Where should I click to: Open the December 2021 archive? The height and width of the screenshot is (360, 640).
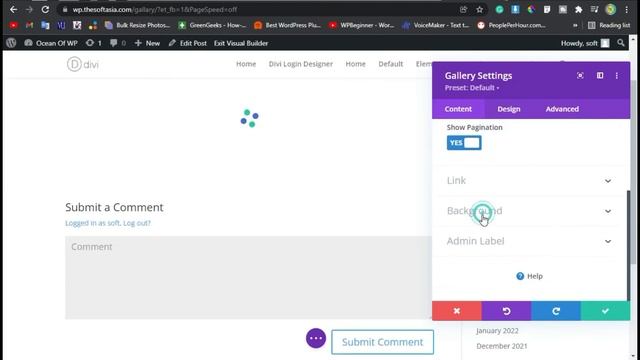502,346
